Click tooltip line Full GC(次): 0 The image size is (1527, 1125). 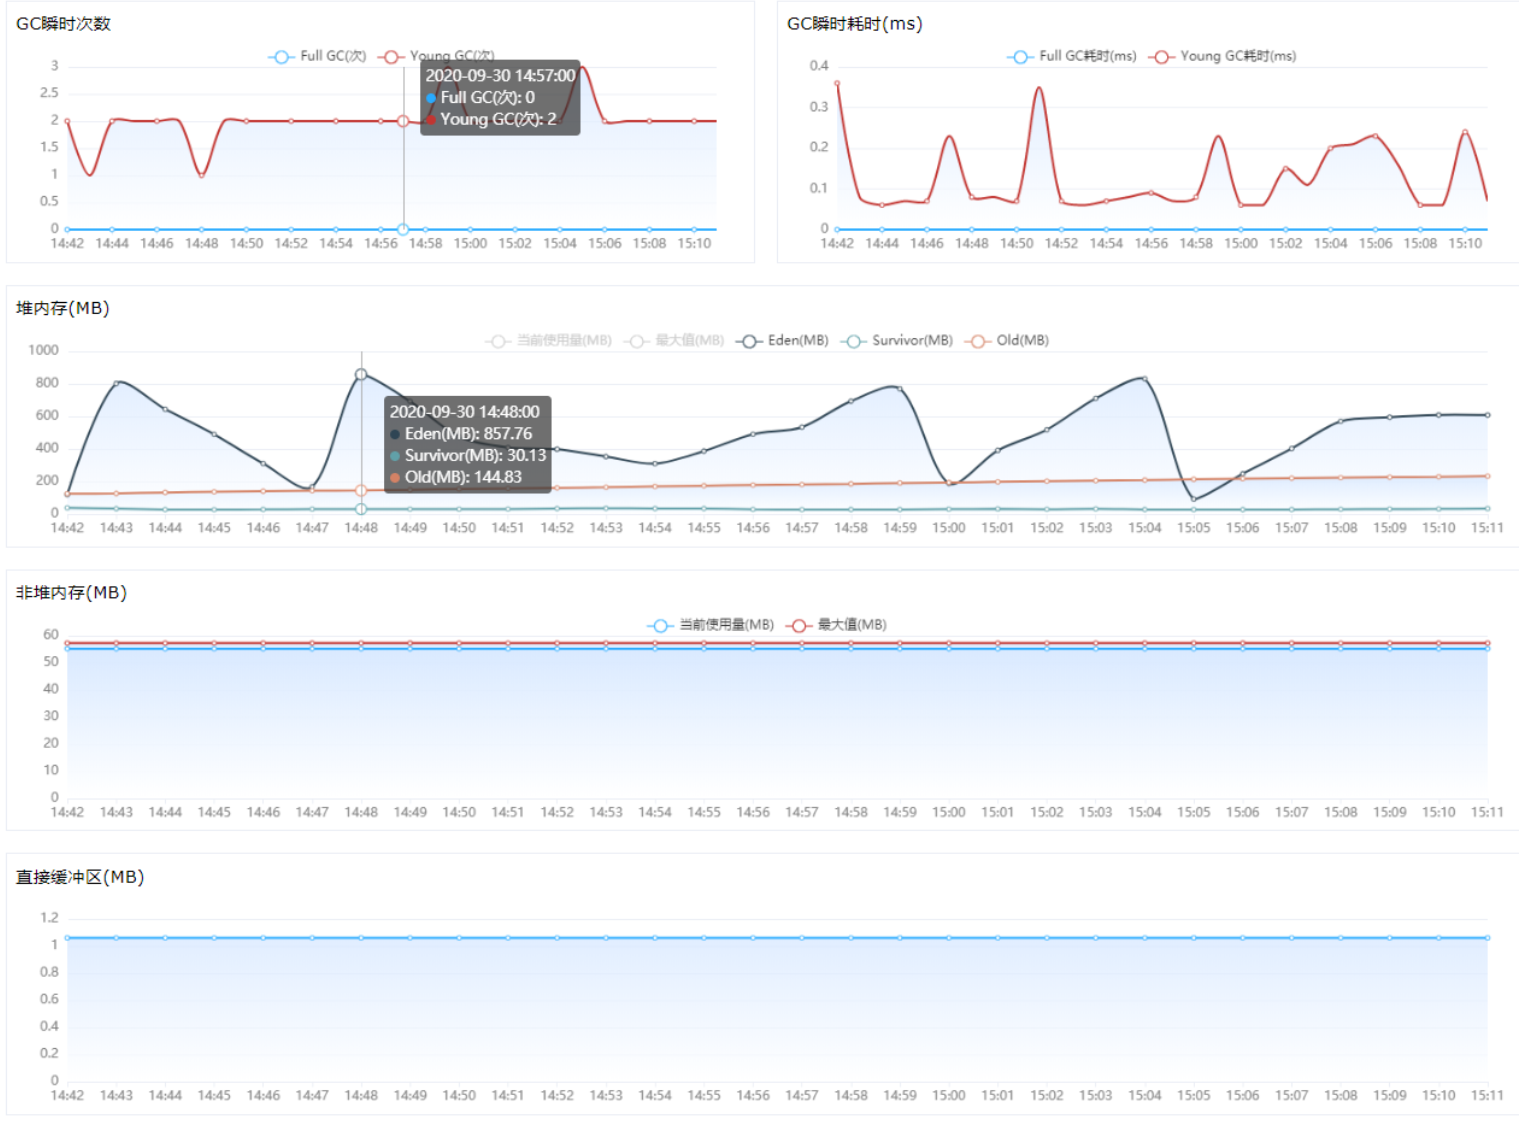481,98
